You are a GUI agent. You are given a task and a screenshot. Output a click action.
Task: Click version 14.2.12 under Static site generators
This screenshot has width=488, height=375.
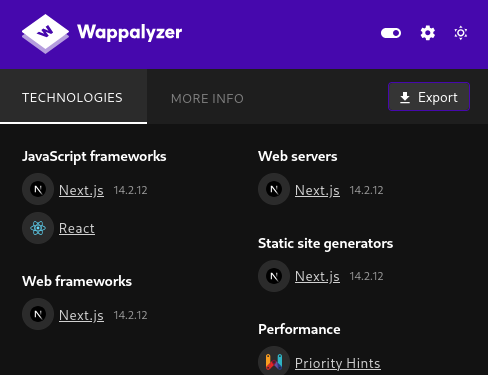366,276
